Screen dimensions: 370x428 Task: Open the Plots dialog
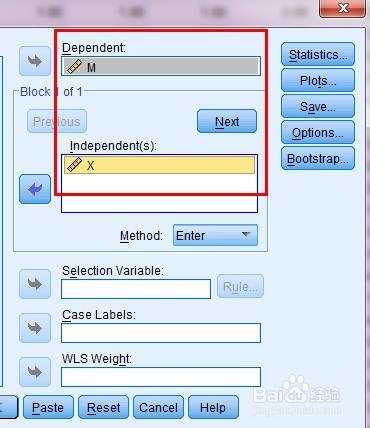[318, 80]
